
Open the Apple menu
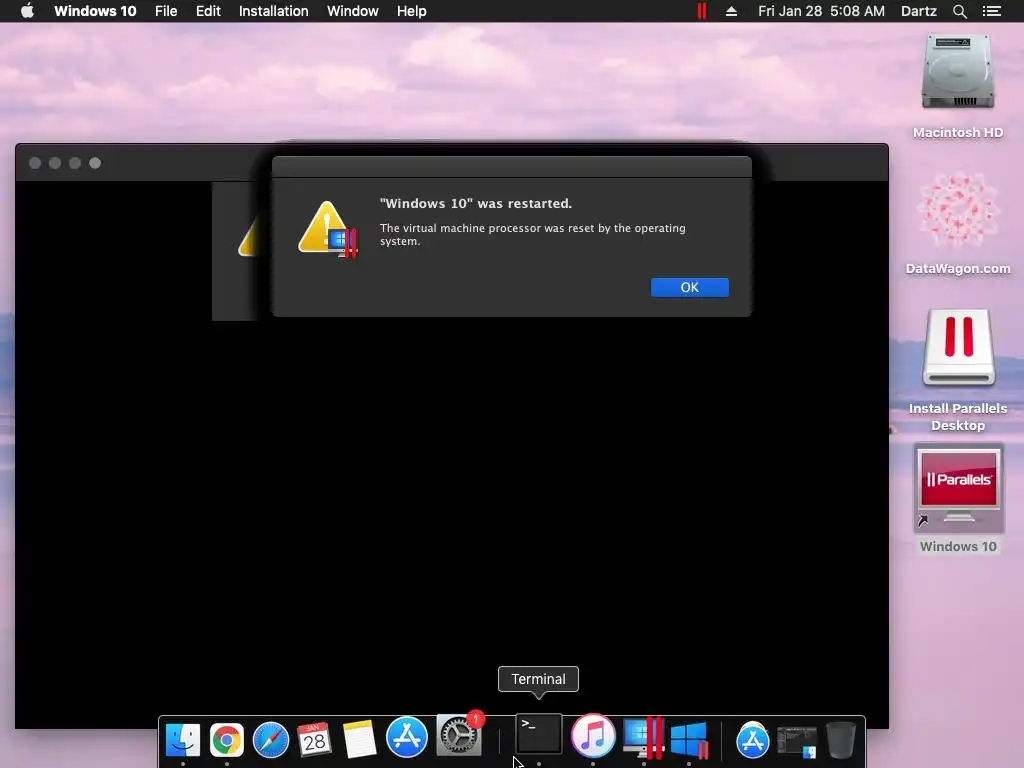pyautogui.click(x=27, y=11)
